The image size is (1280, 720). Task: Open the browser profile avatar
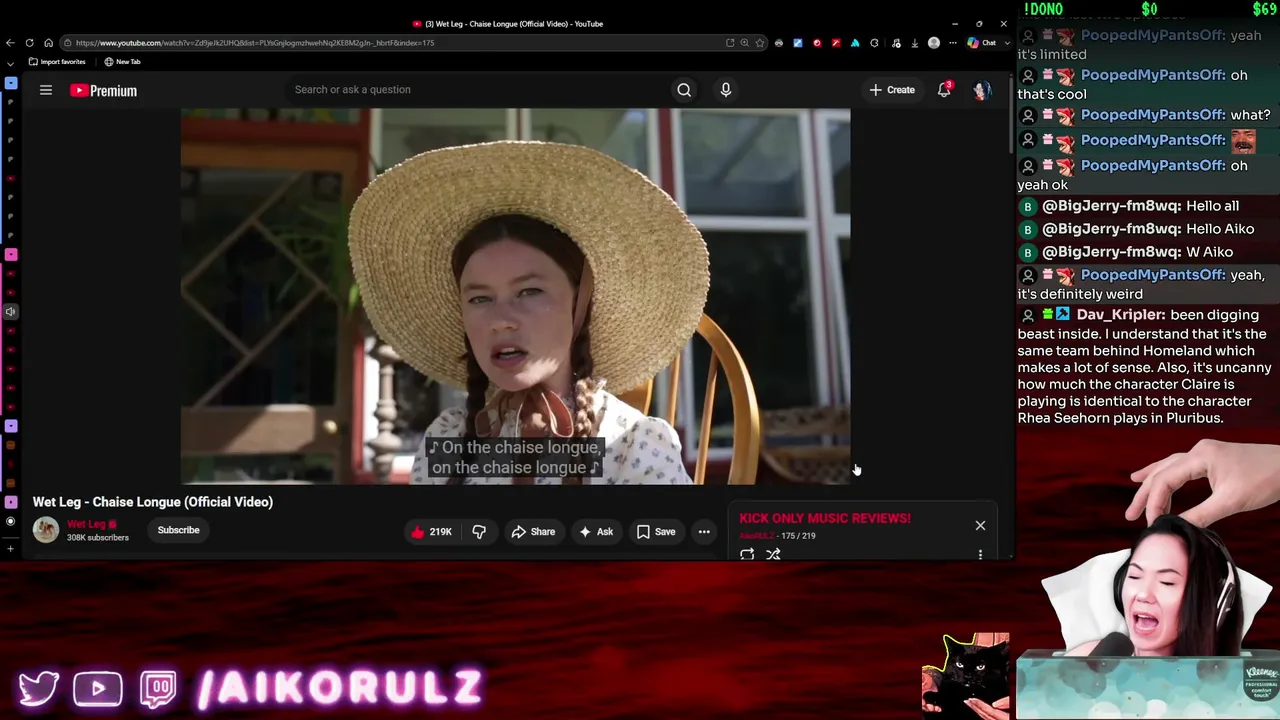(x=934, y=43)
